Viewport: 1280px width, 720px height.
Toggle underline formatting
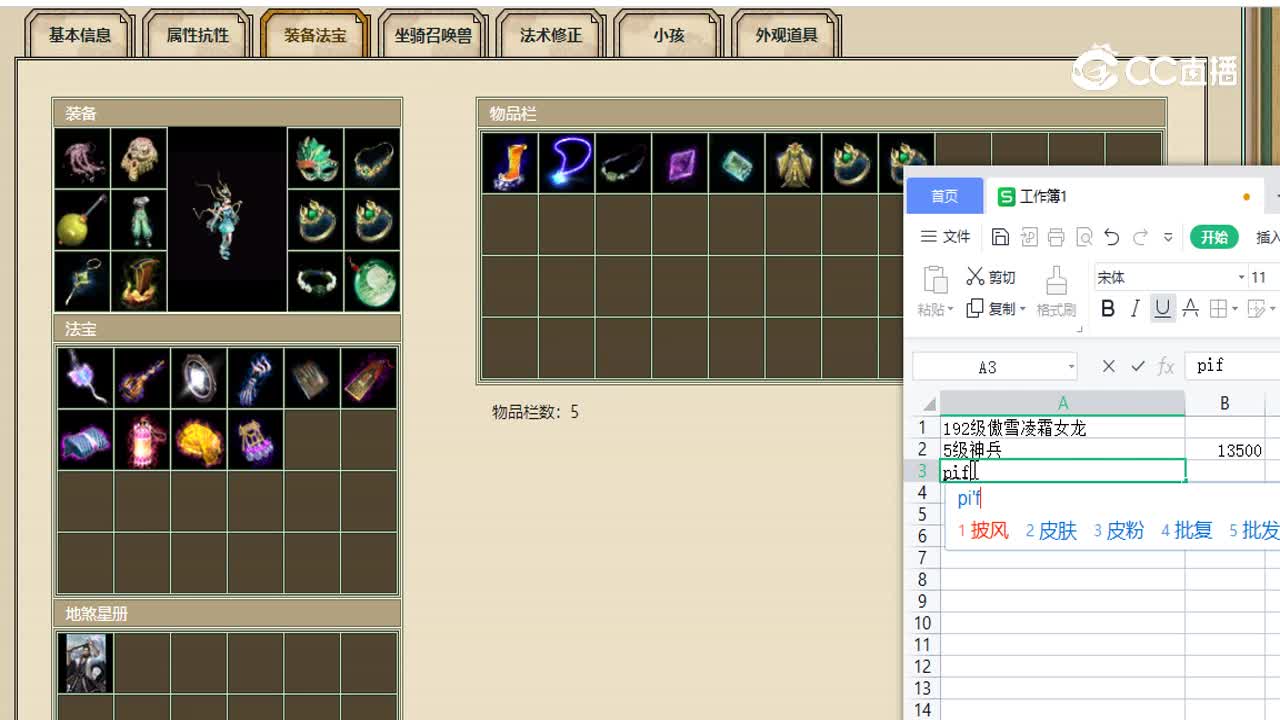(1162, 309)
